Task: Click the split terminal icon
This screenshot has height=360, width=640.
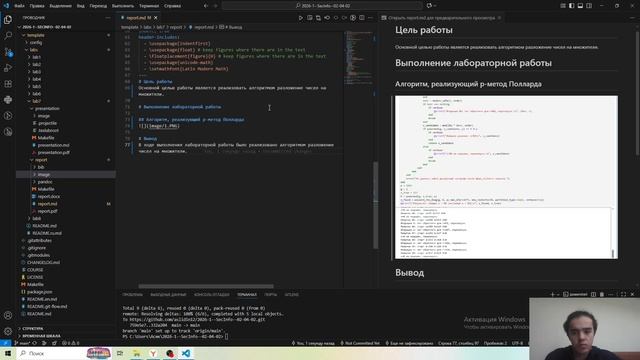Action: pos(593,294)
